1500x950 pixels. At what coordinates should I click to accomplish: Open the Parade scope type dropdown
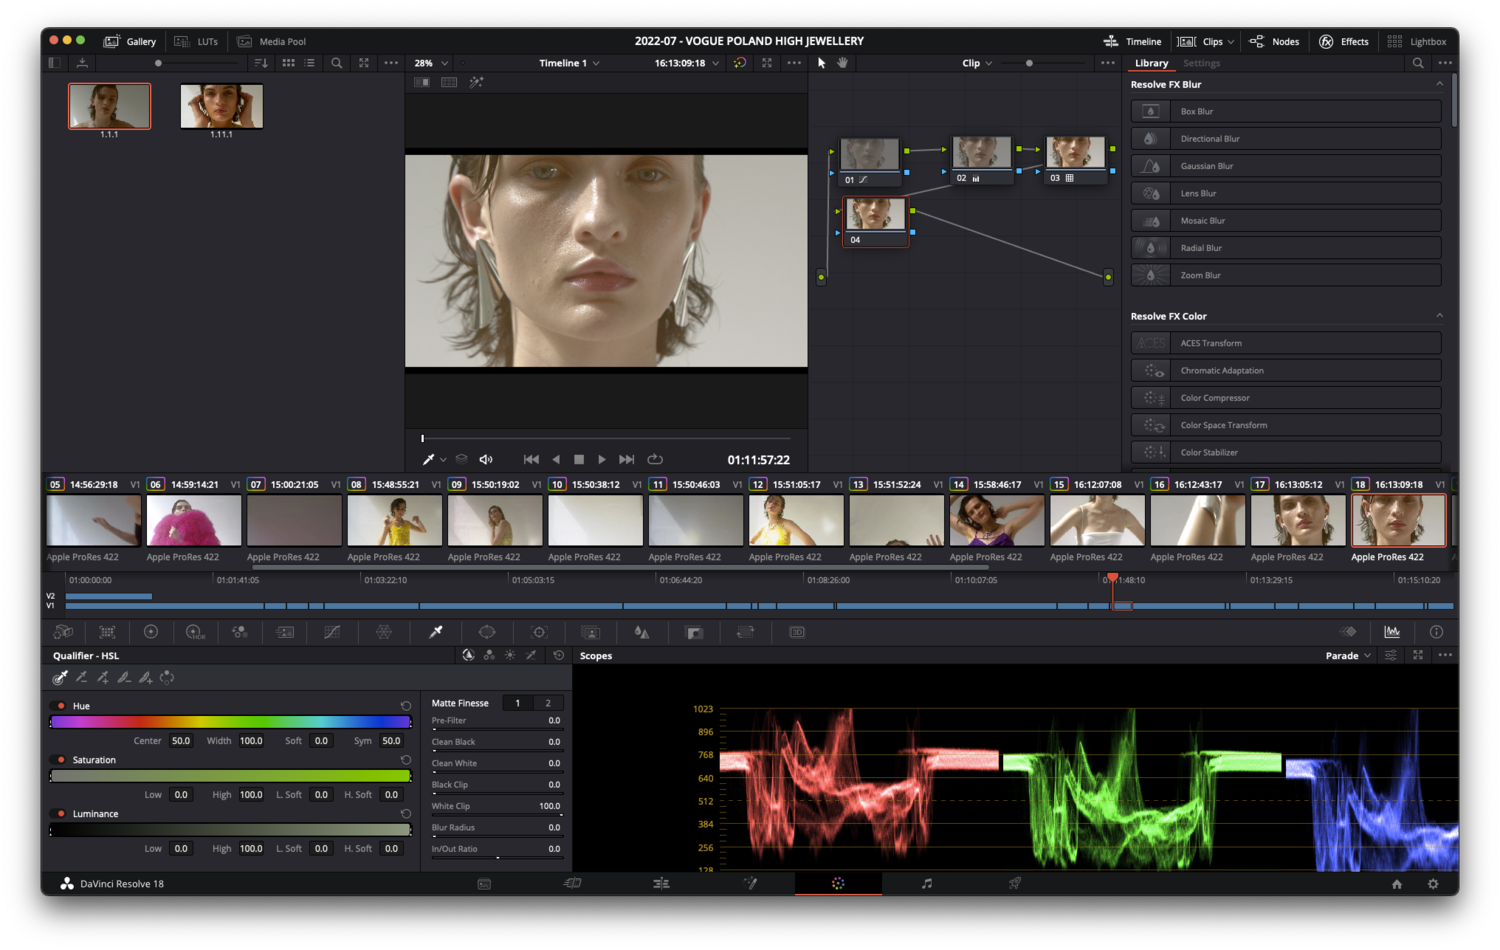(x=1348, y=656)
